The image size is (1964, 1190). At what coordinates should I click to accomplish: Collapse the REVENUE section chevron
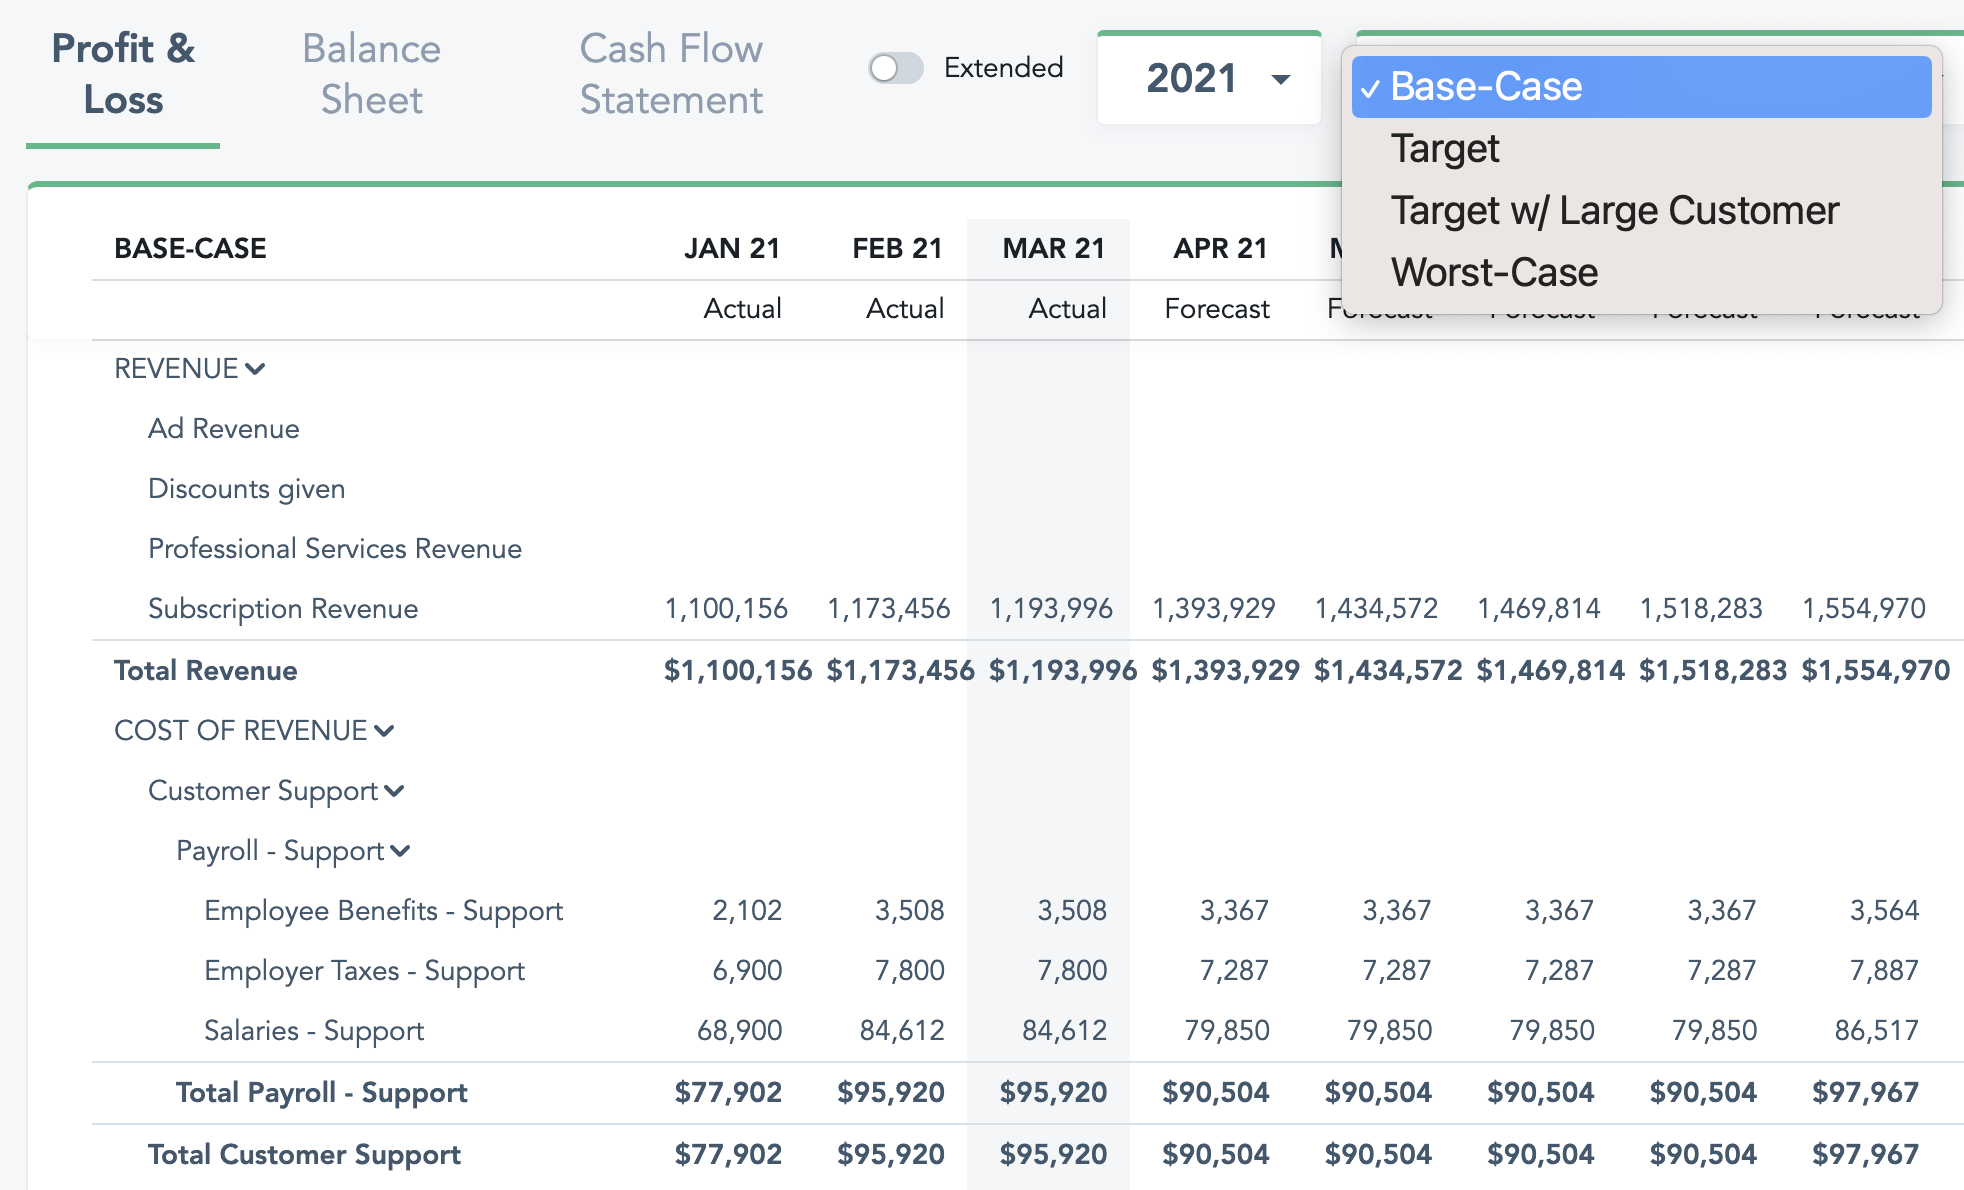click(x=255, y=369)
